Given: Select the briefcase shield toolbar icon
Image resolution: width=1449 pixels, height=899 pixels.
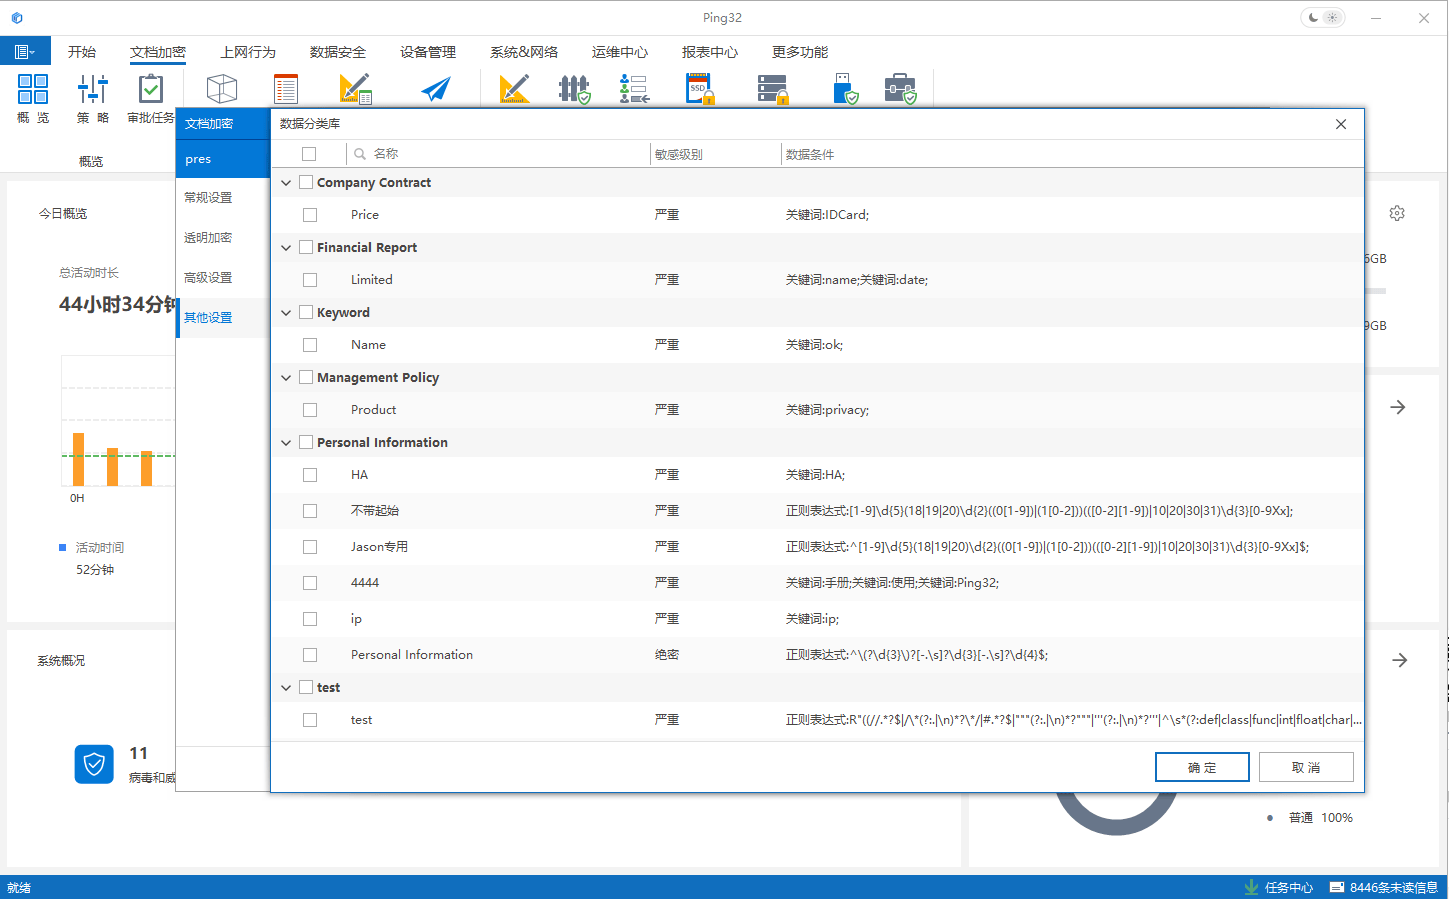Looking at the screenshot, I should point(900,90).
